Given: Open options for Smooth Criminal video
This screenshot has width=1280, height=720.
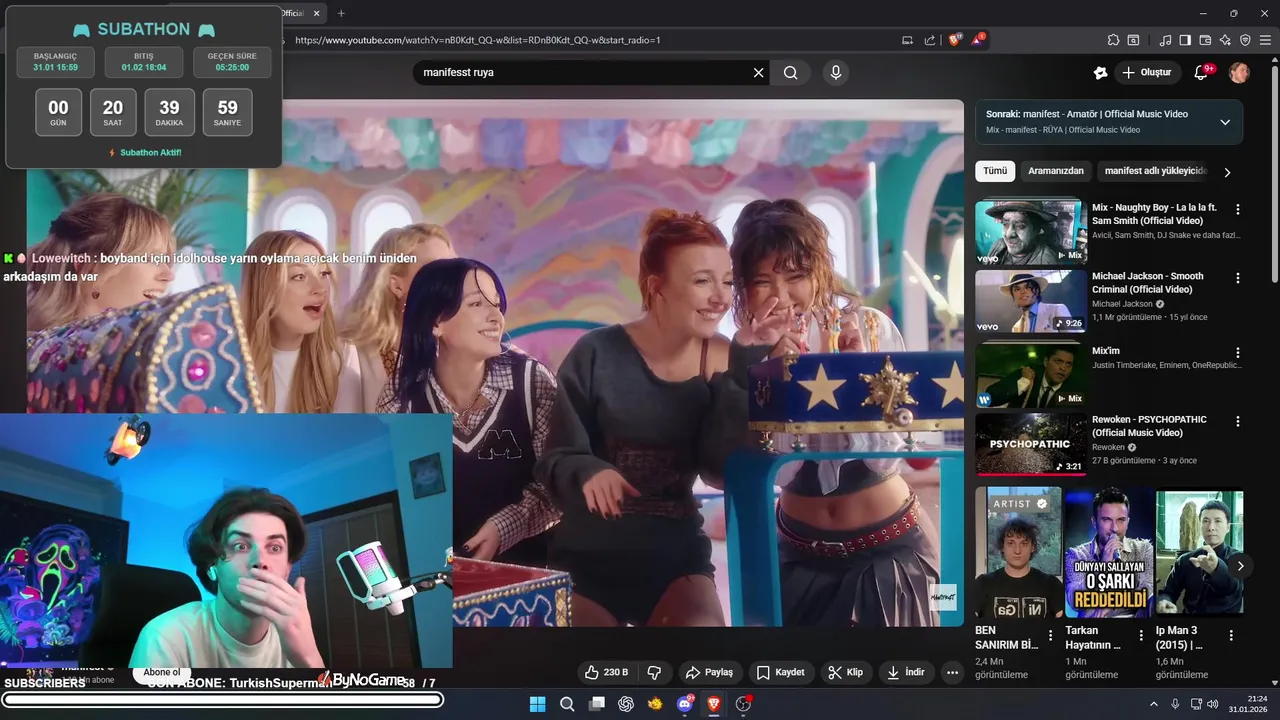Looking at the screenshot, I should 1238,278.
